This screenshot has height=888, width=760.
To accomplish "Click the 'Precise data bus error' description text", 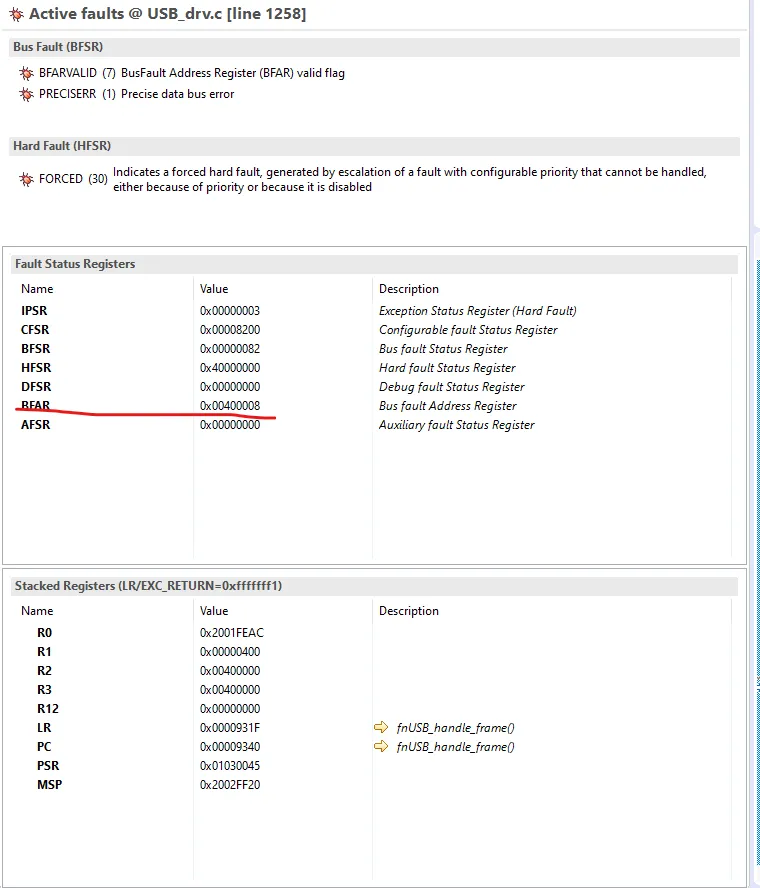I will pyautogui.click(x=177, y=94).
